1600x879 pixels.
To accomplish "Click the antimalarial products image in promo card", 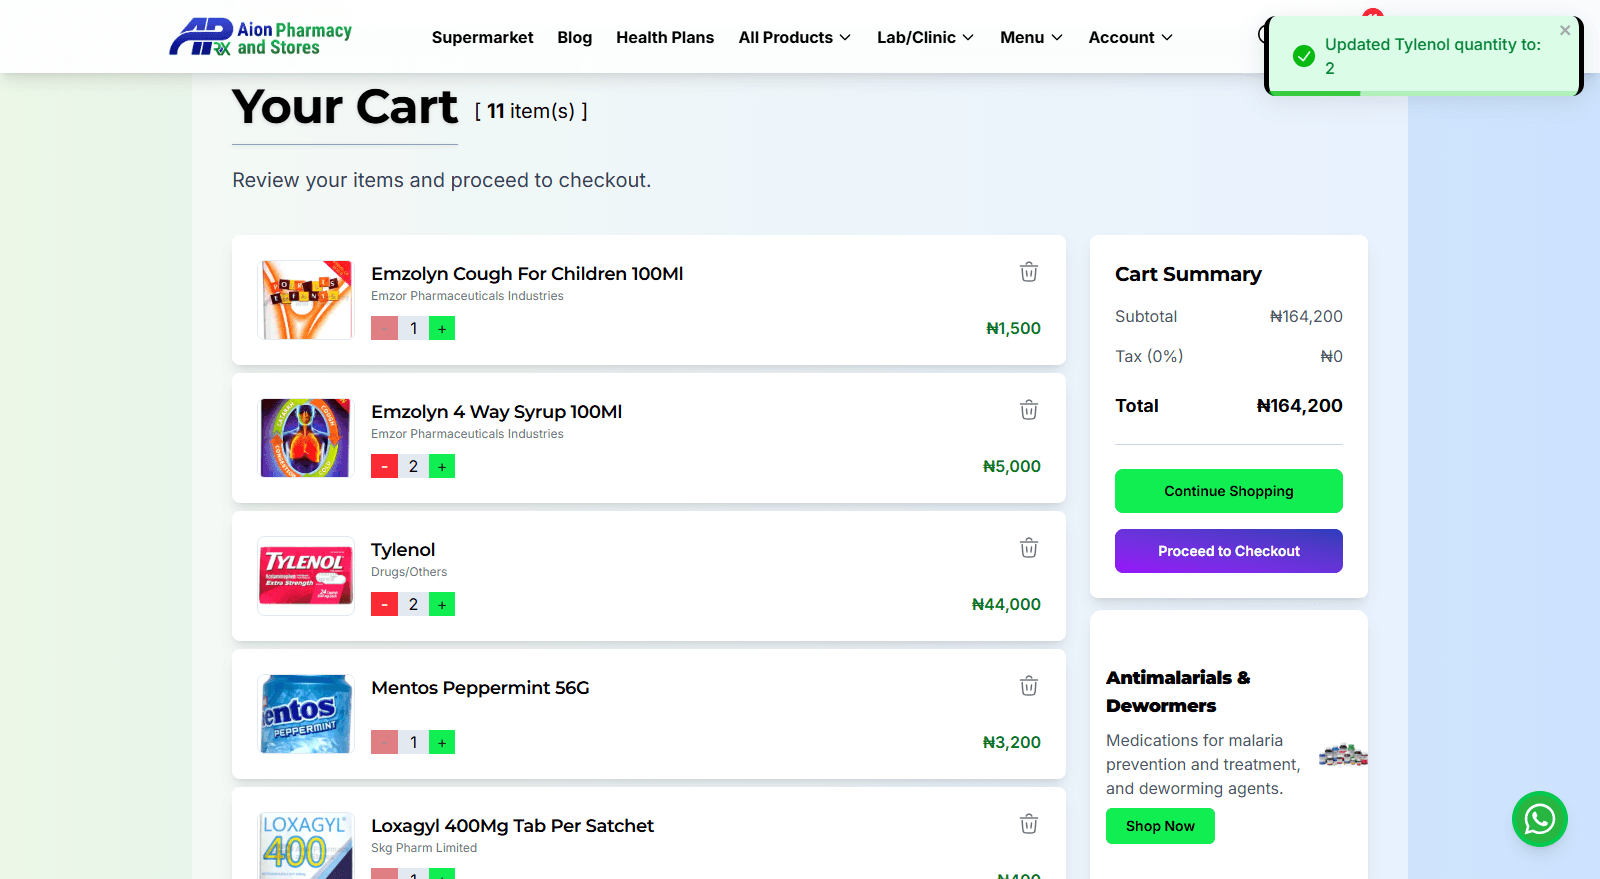I will click(x=1343, y=755).
